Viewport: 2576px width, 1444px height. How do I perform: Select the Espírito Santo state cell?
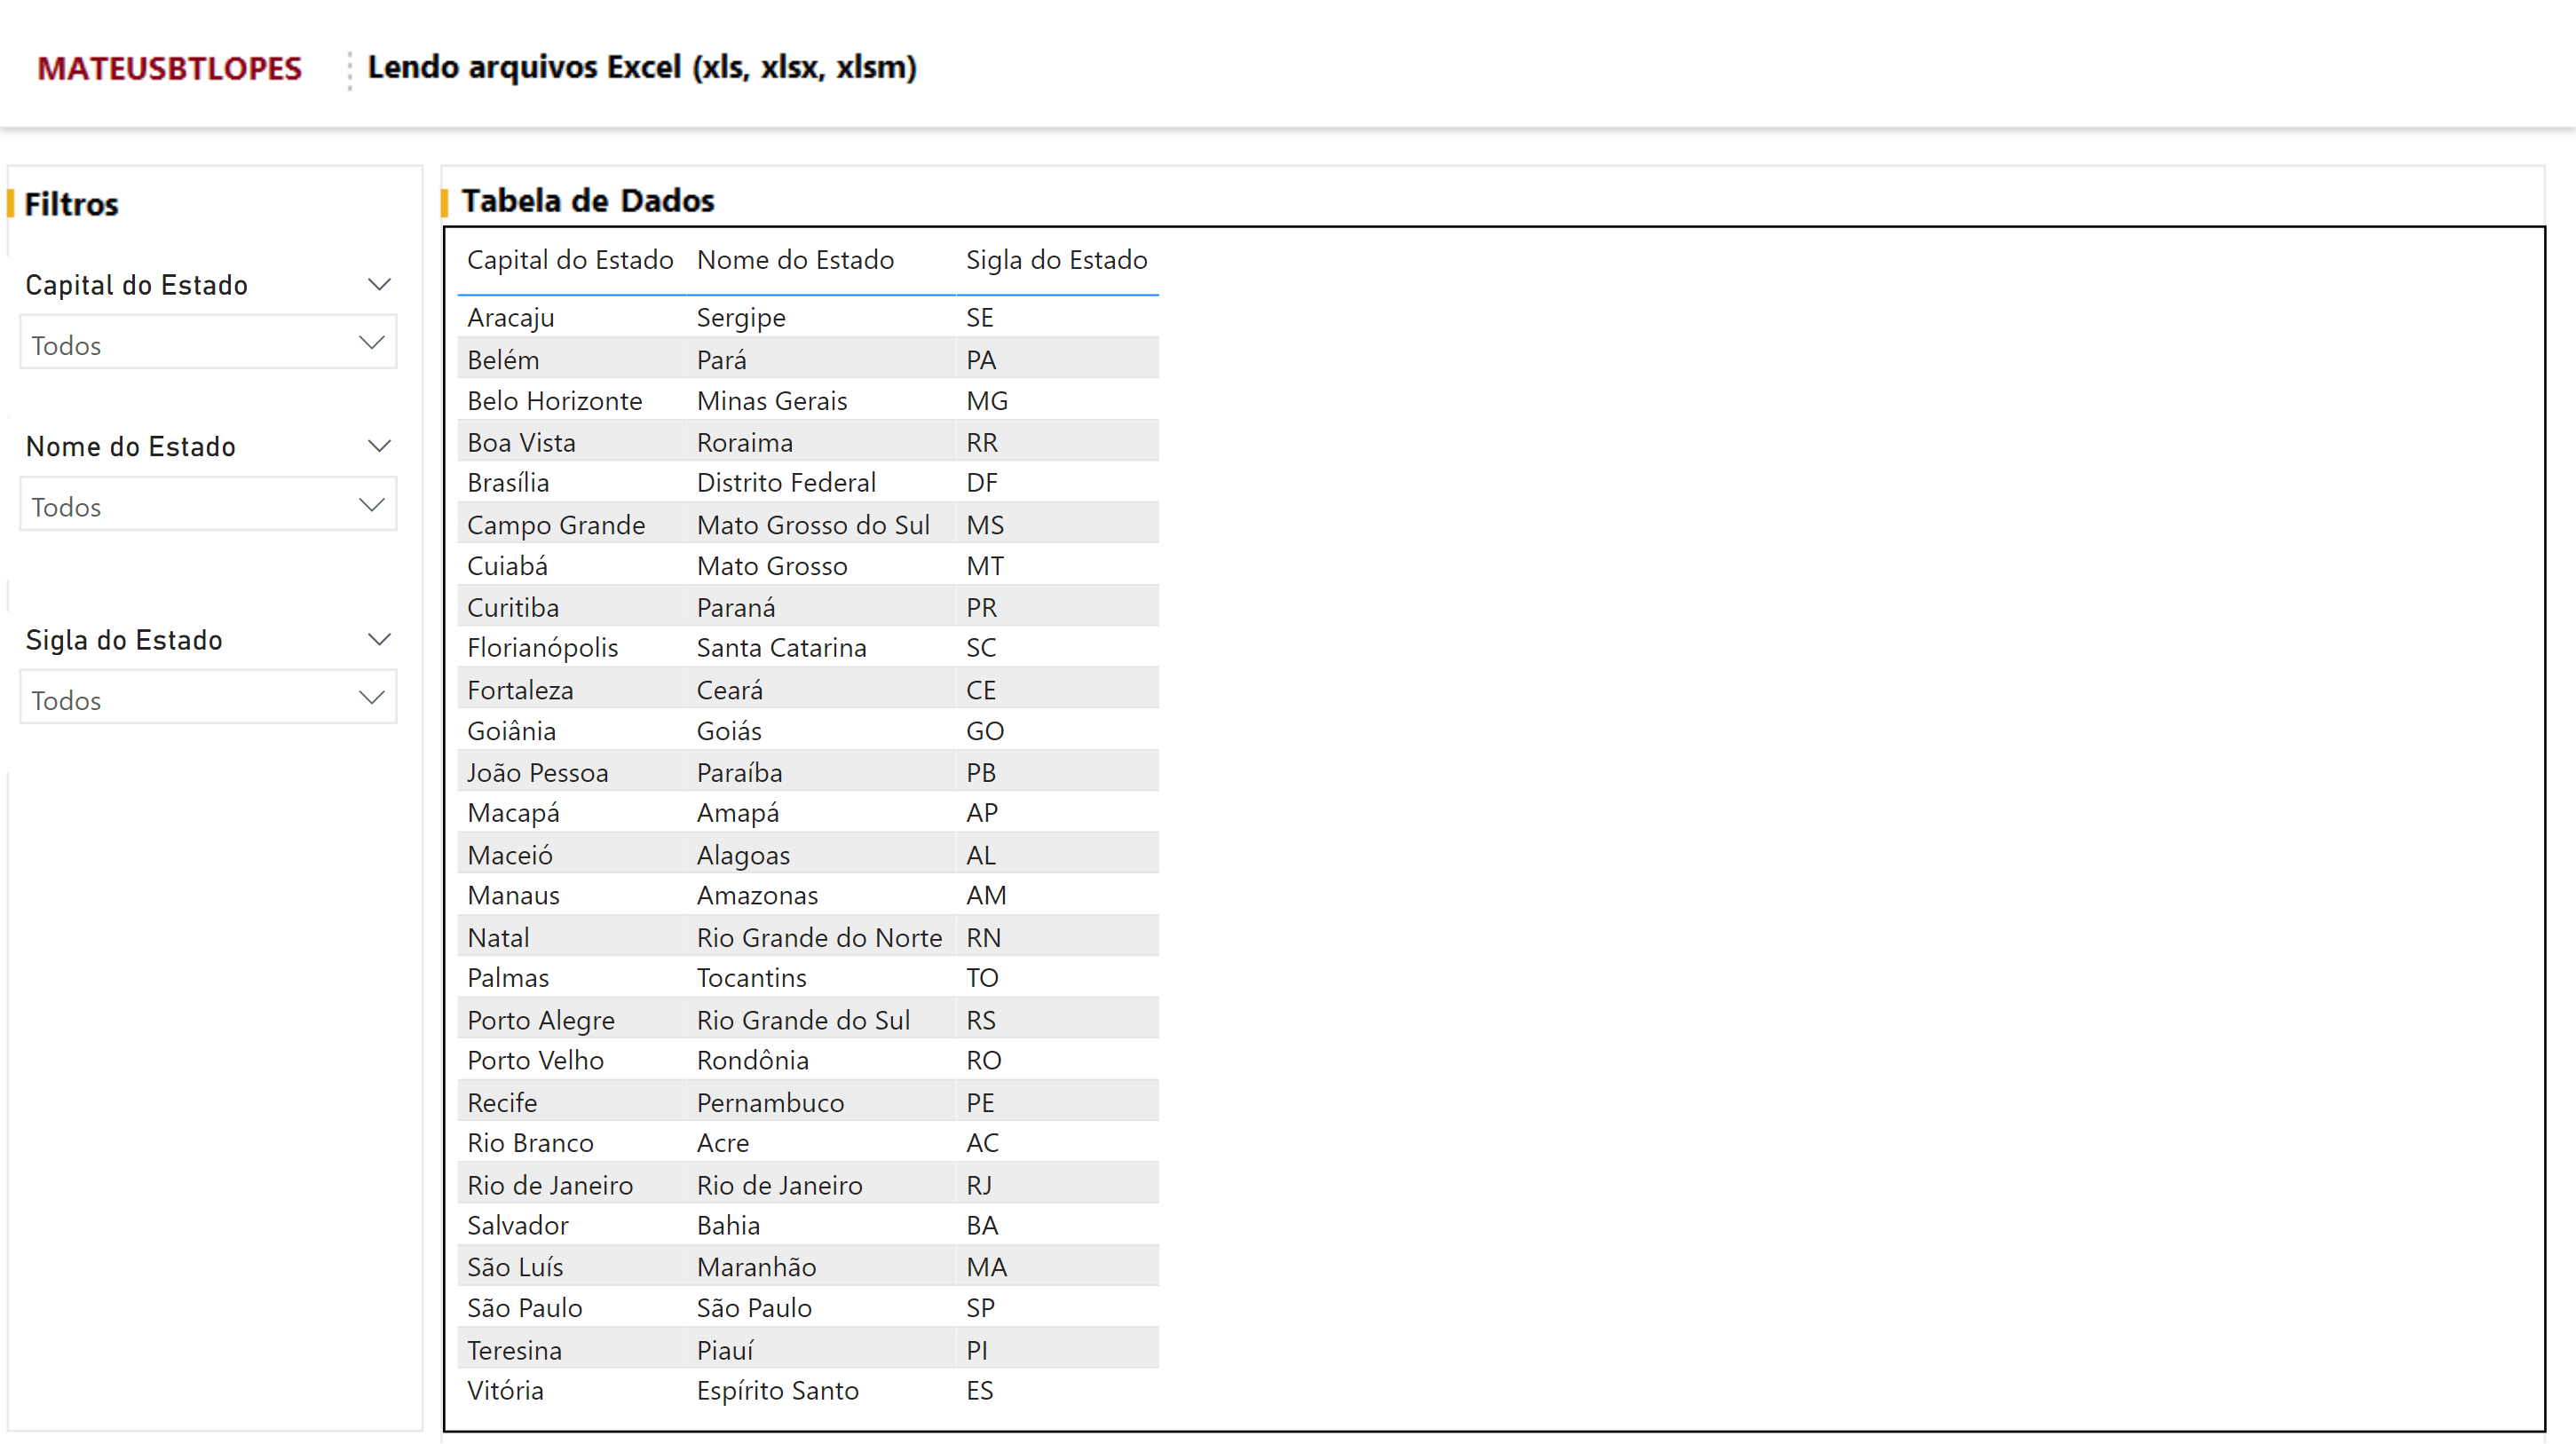point(777,1391)
